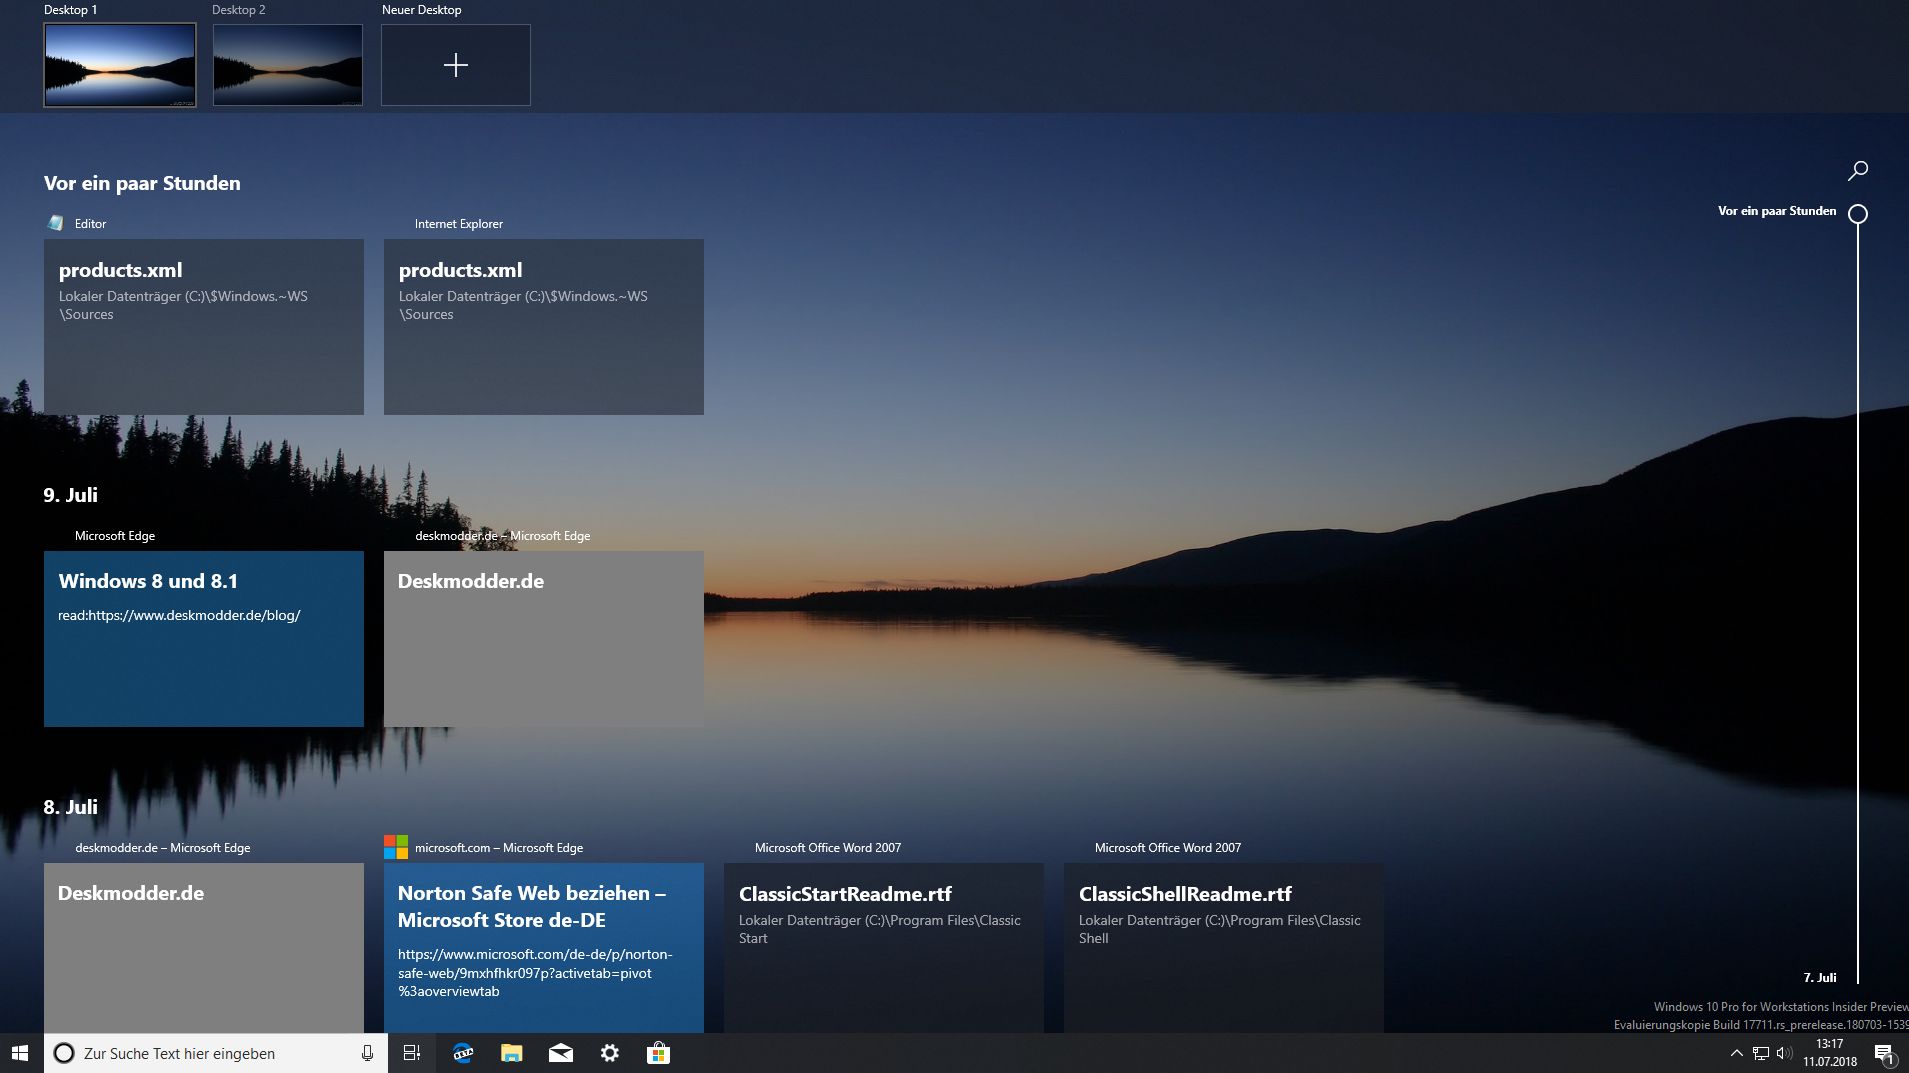Open File Explorer from the taskbar
The height and width of the screenshot is (1073, 1909).
[512, 1053]
